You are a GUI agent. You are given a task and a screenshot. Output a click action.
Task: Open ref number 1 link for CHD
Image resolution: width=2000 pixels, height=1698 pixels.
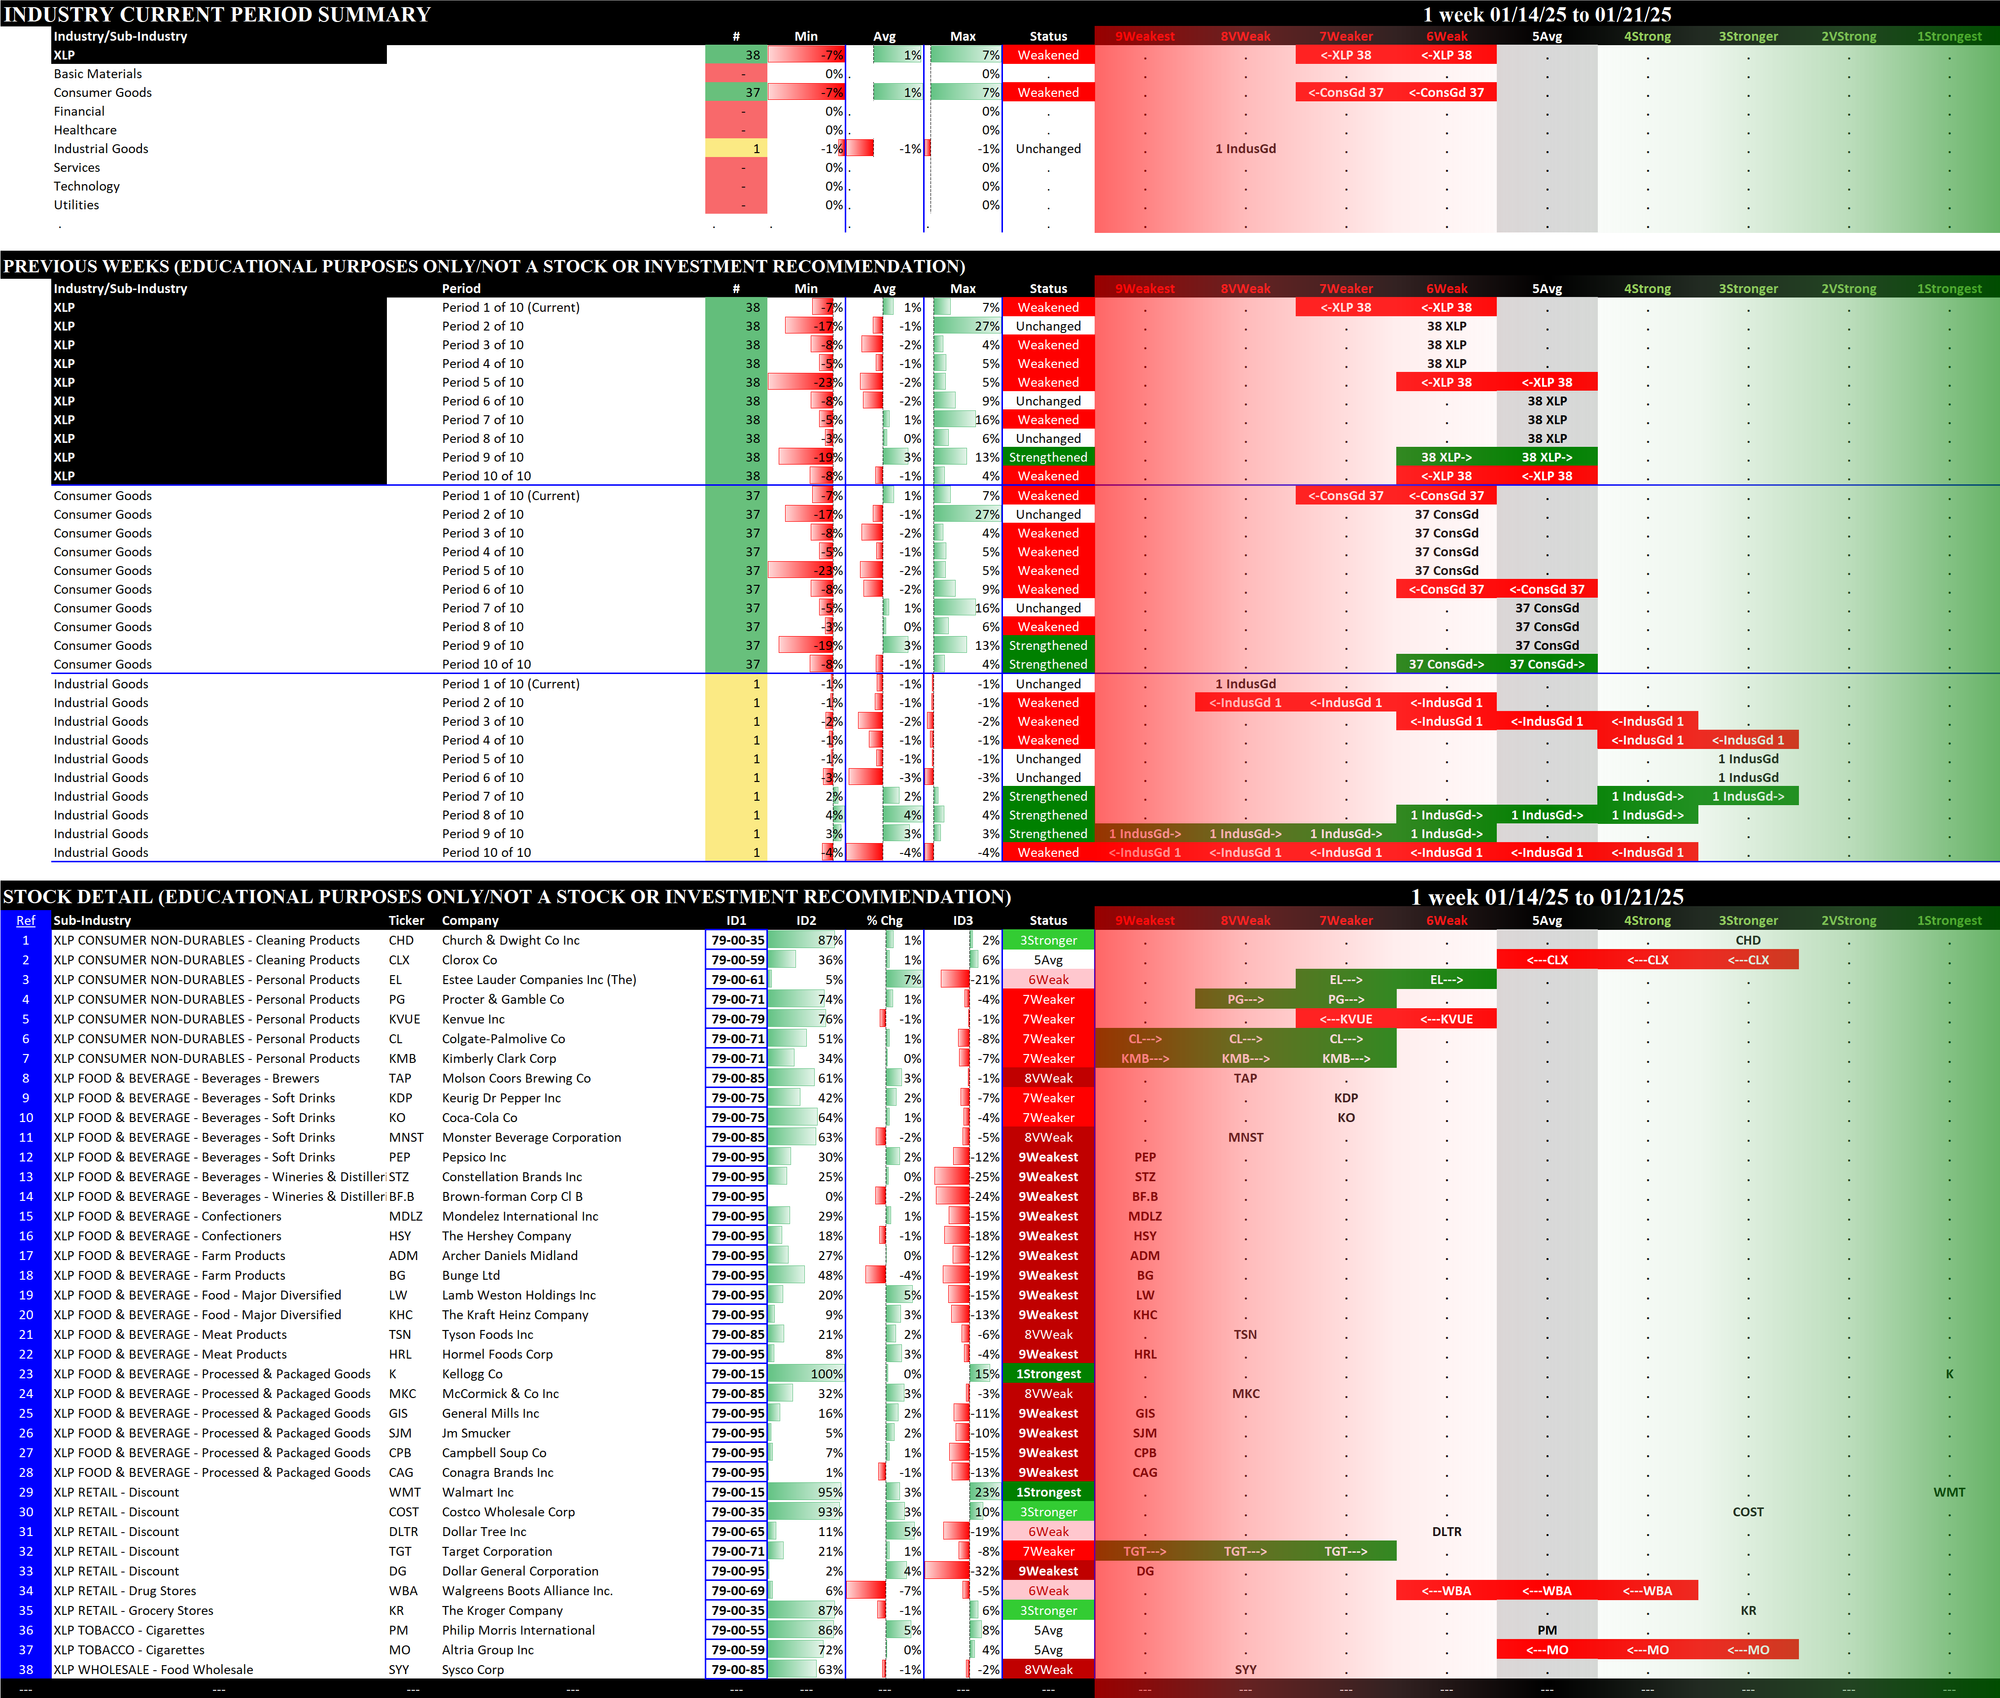pyautogui.click(x=26, y=940)
